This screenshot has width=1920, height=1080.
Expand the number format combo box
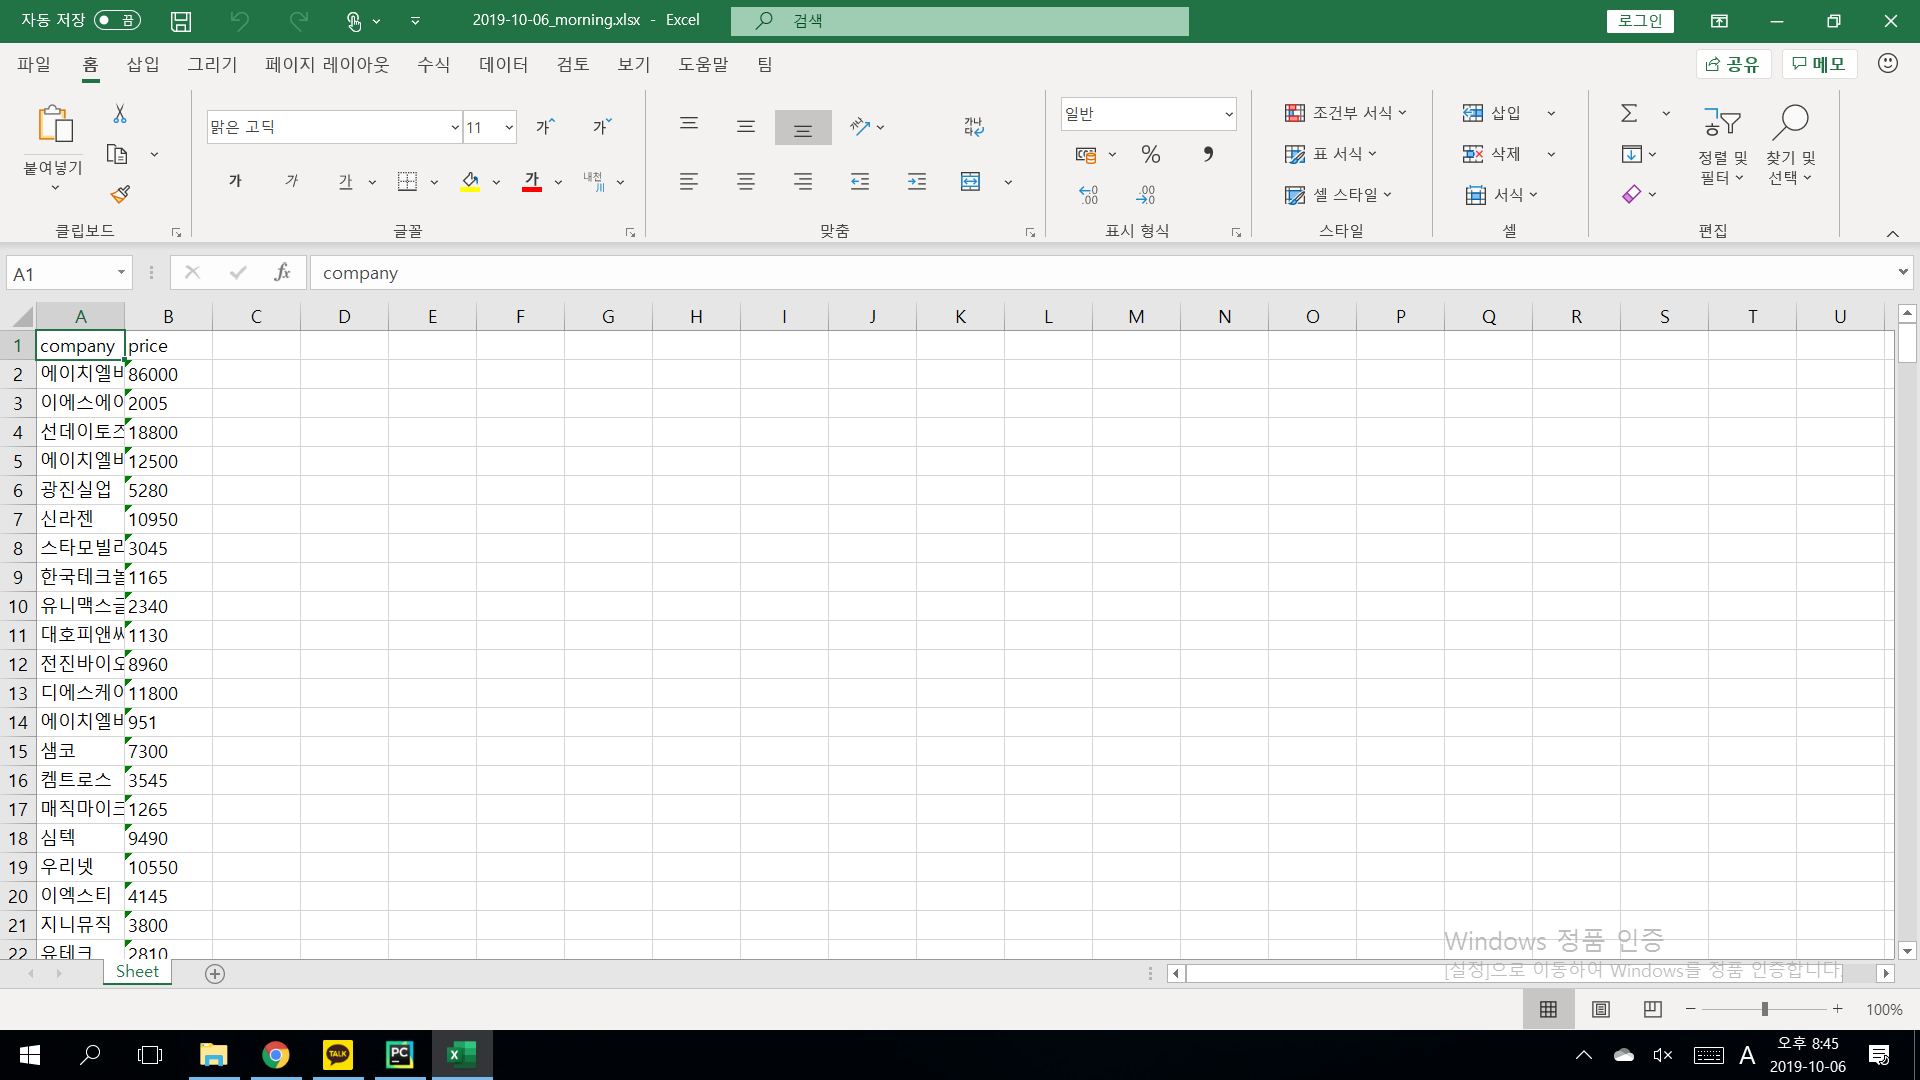tap(1228, 114)
